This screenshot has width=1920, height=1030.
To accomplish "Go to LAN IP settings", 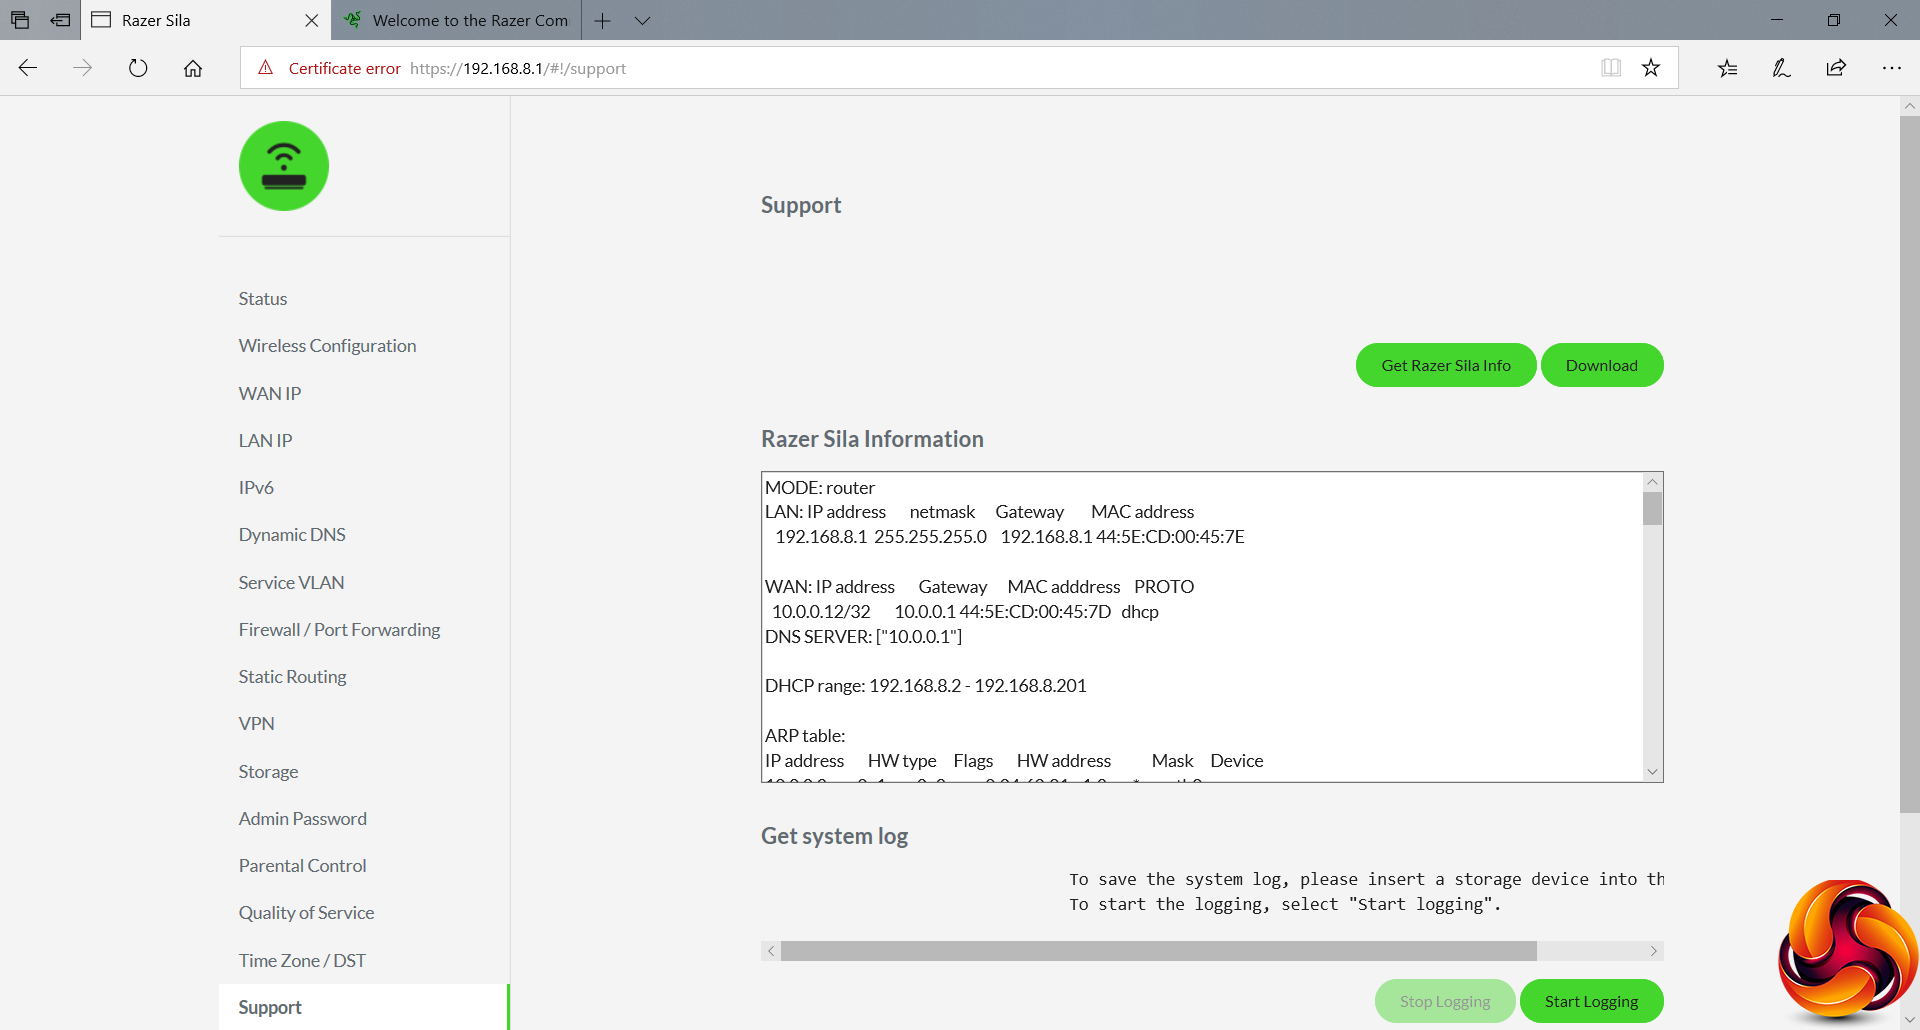I will tap(265, 441).
